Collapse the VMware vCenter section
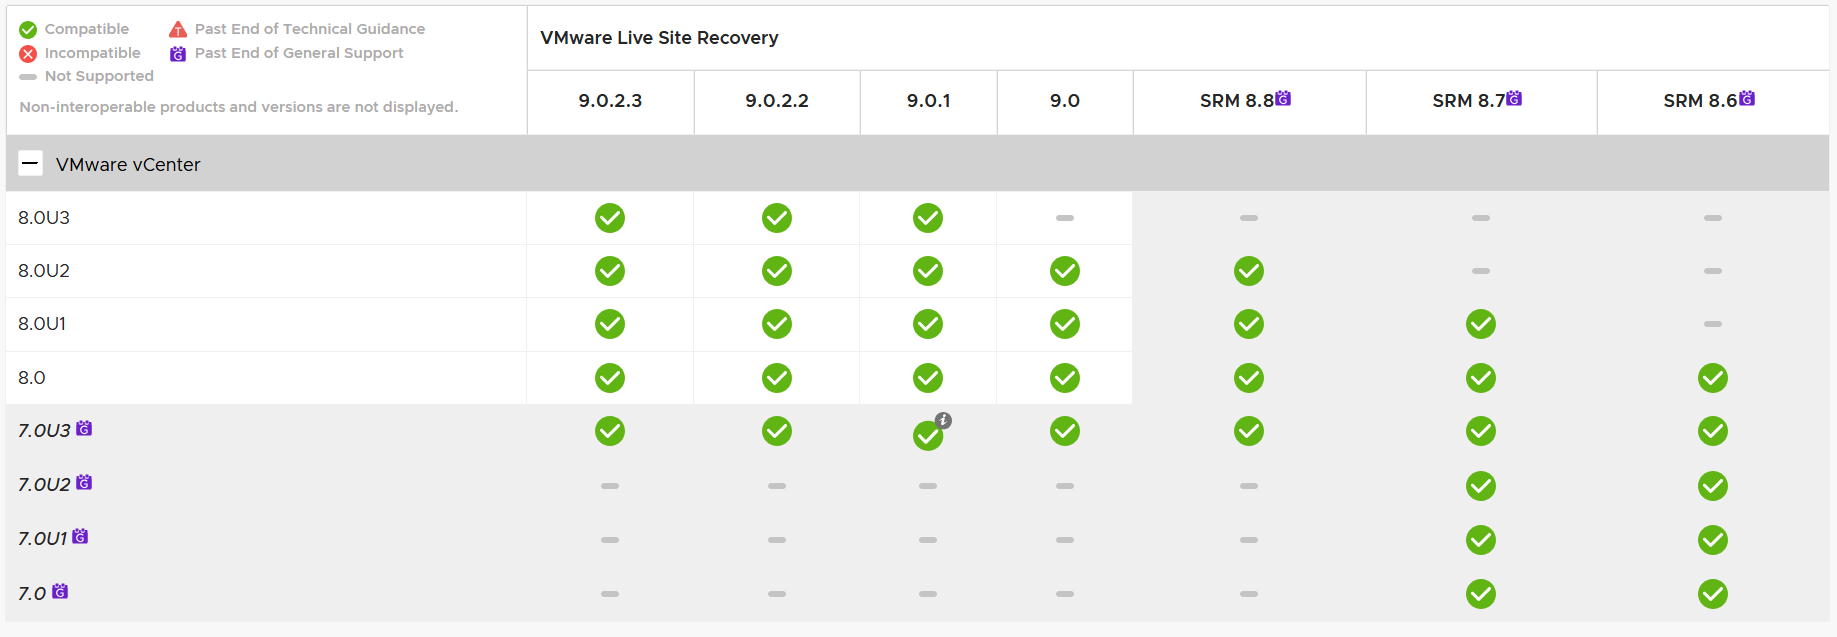The width and height of the screenshot is (1837, 637). [31, 164]
